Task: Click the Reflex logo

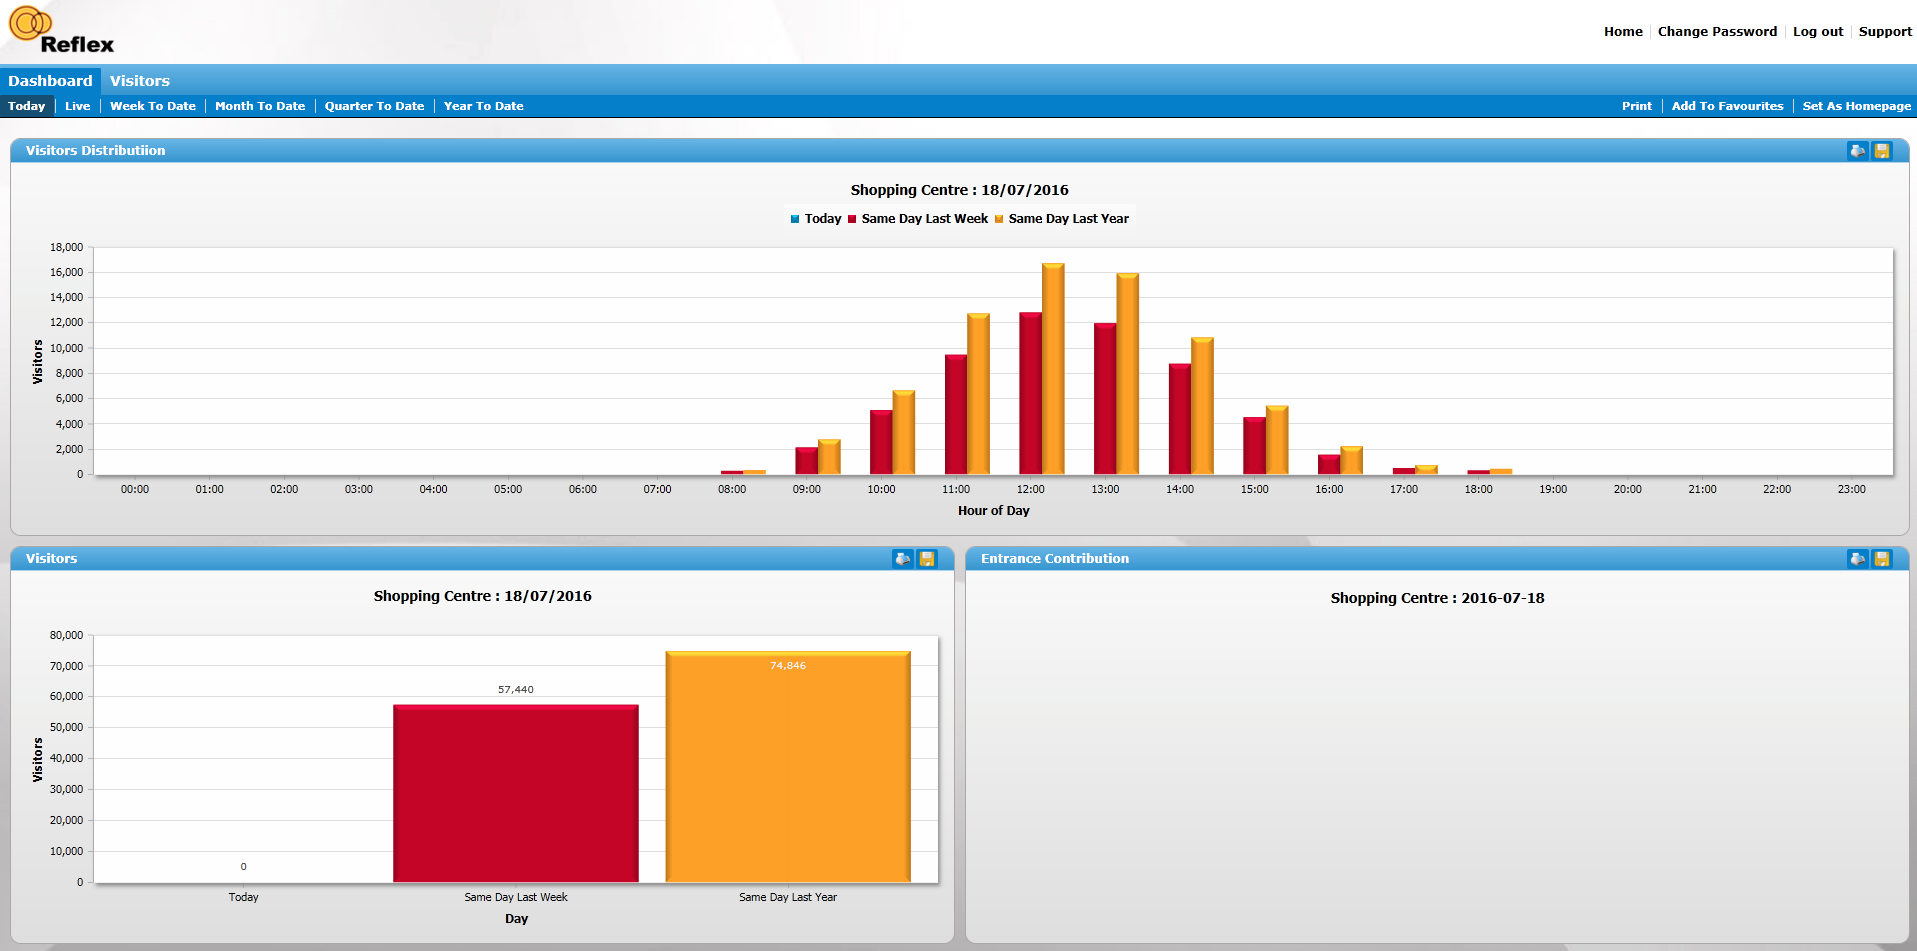Action: [61, 31]
